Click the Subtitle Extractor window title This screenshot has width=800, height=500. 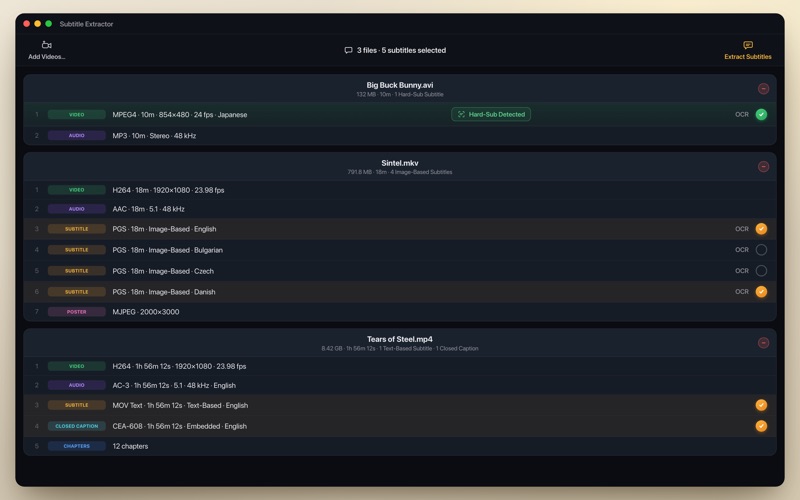click(x=86, y=24)
